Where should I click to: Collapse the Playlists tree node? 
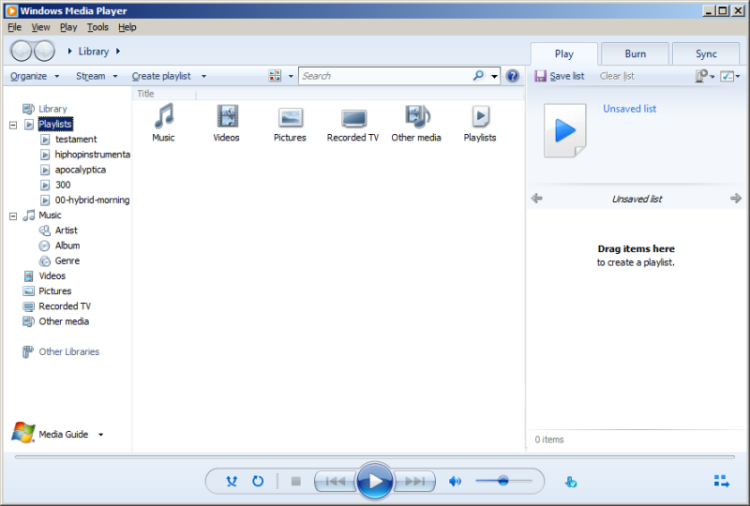[13, 125]
